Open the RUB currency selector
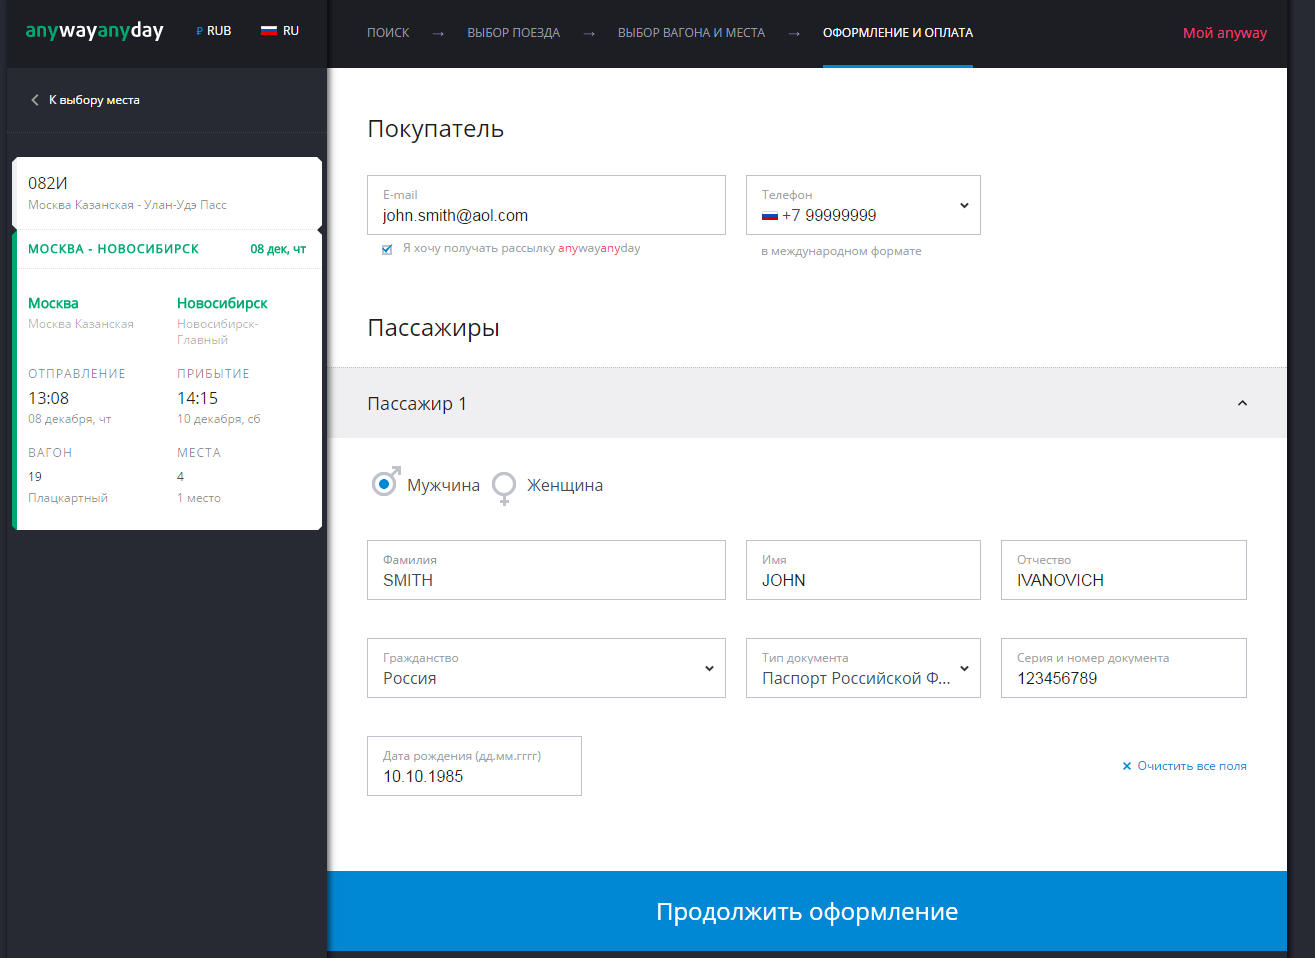The height and width of the screenshot is (958, 1315). click(x=214, y=31)
